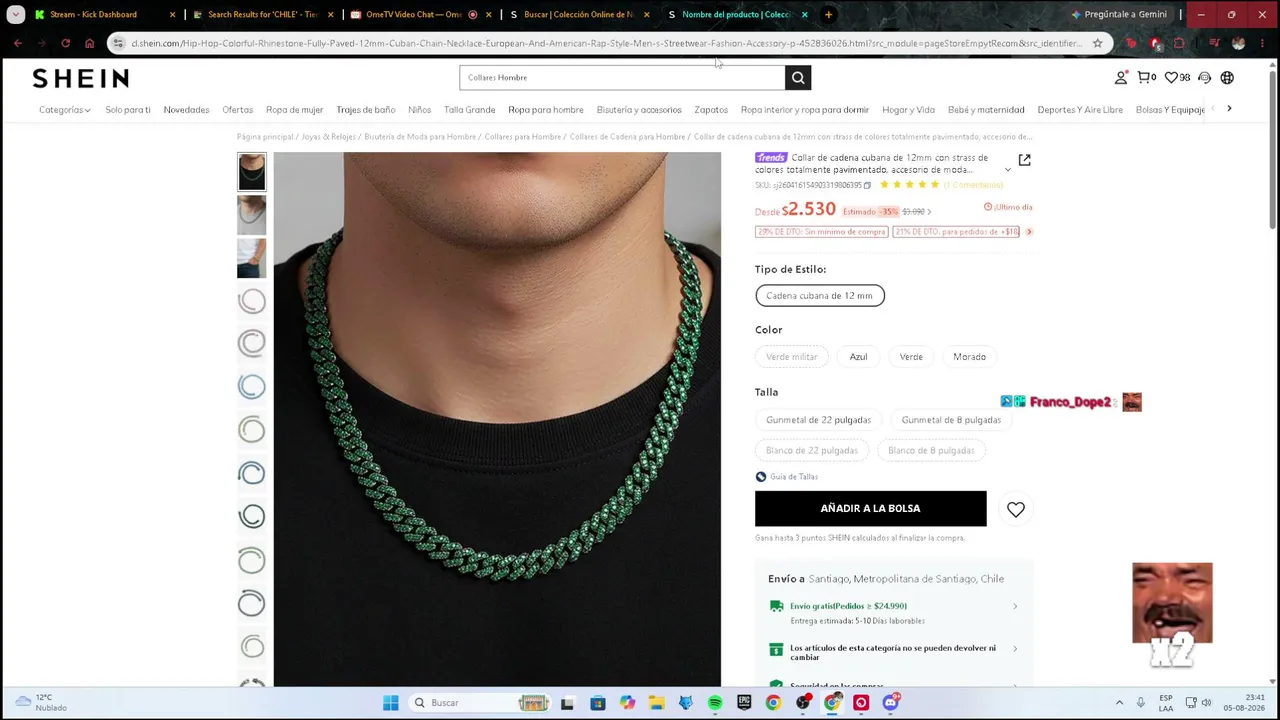Image resolution: width=1280 pixels, height=720 pixels.
Task: Add product to wishlist with heart button
Action: [1016, 510]
